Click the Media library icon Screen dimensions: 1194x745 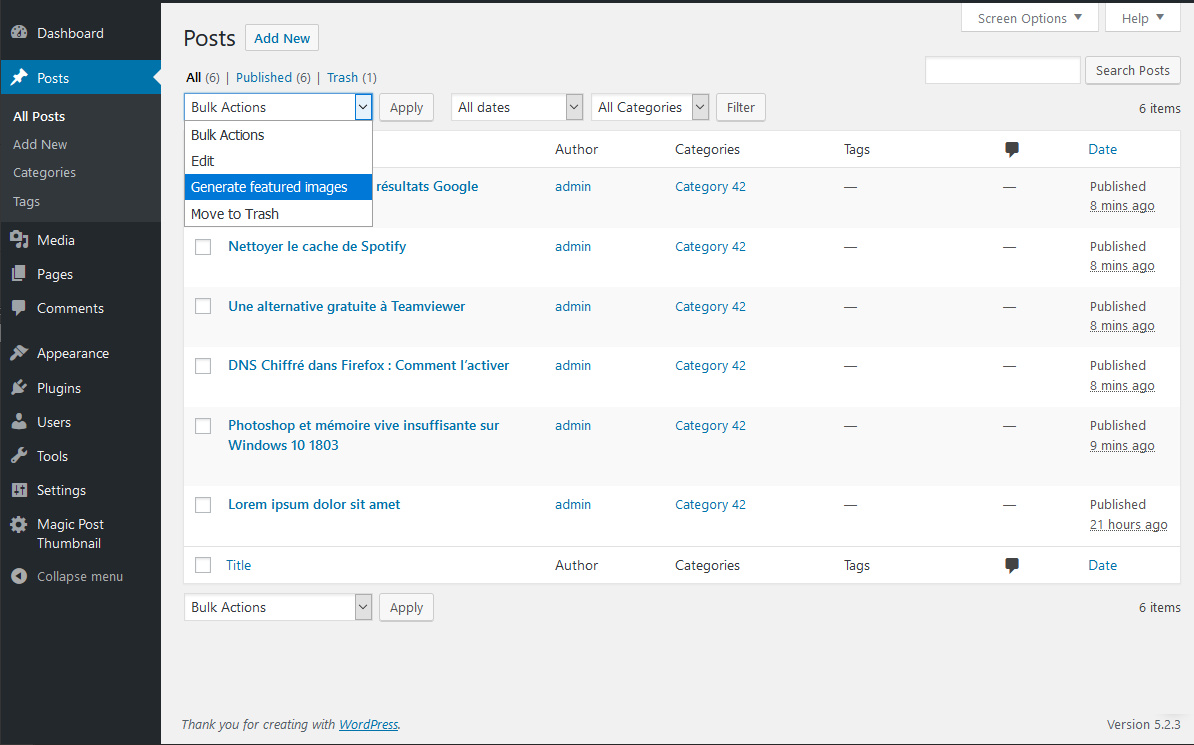click(x=19, y=240)
